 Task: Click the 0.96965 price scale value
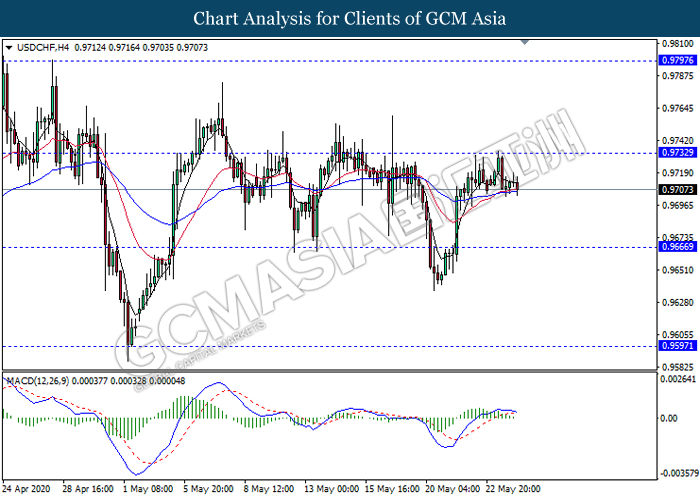(x=678, y=205)
